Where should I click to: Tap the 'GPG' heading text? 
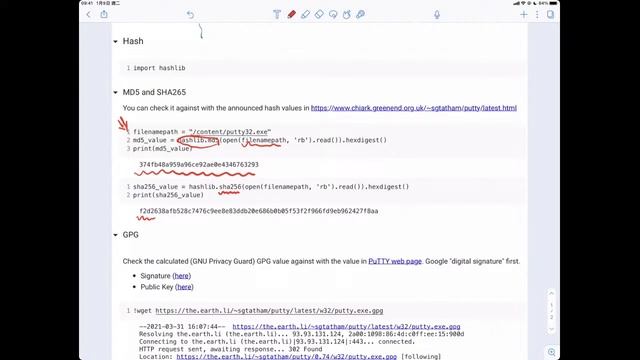[131, 235]
